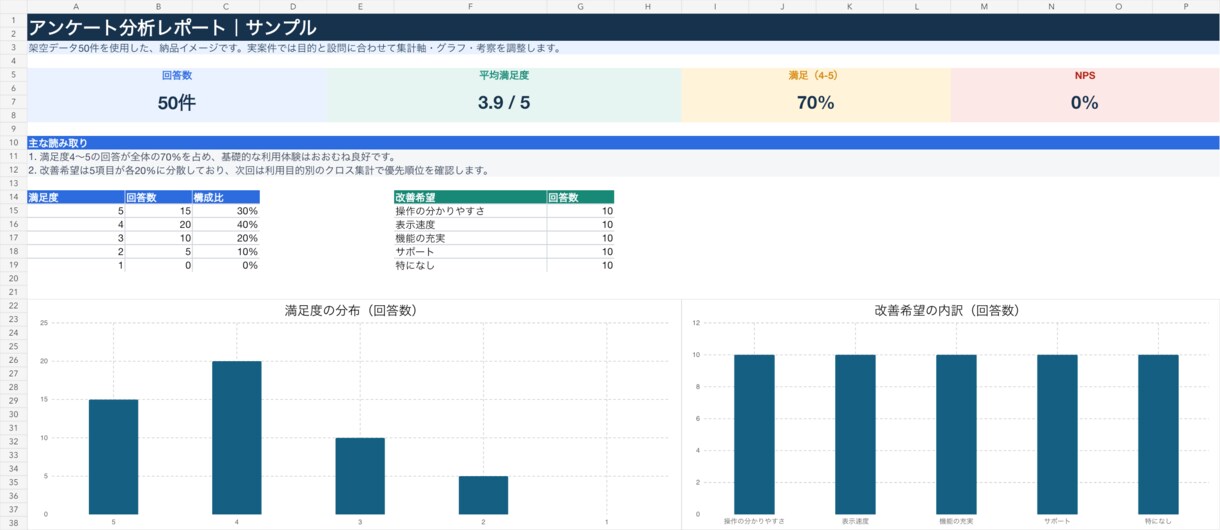
Task: Click the 0% ratio cell for rating 1
Action: click(x=226, y=265)
